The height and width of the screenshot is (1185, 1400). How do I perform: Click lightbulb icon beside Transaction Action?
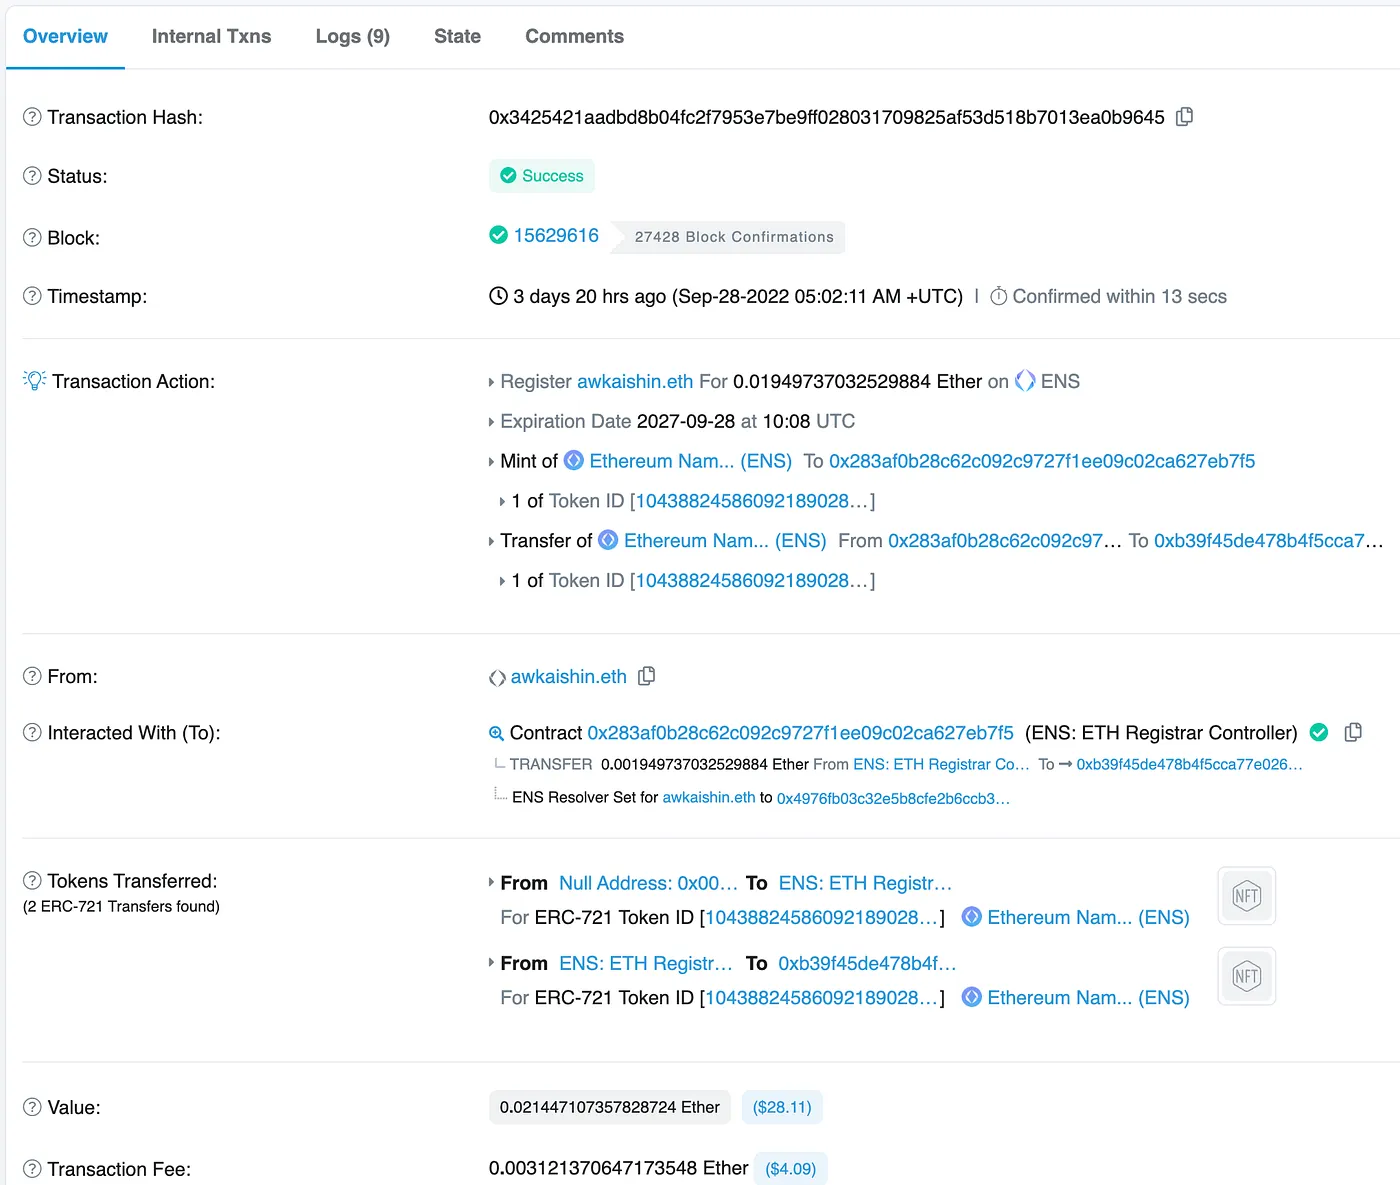coord(35,380)
